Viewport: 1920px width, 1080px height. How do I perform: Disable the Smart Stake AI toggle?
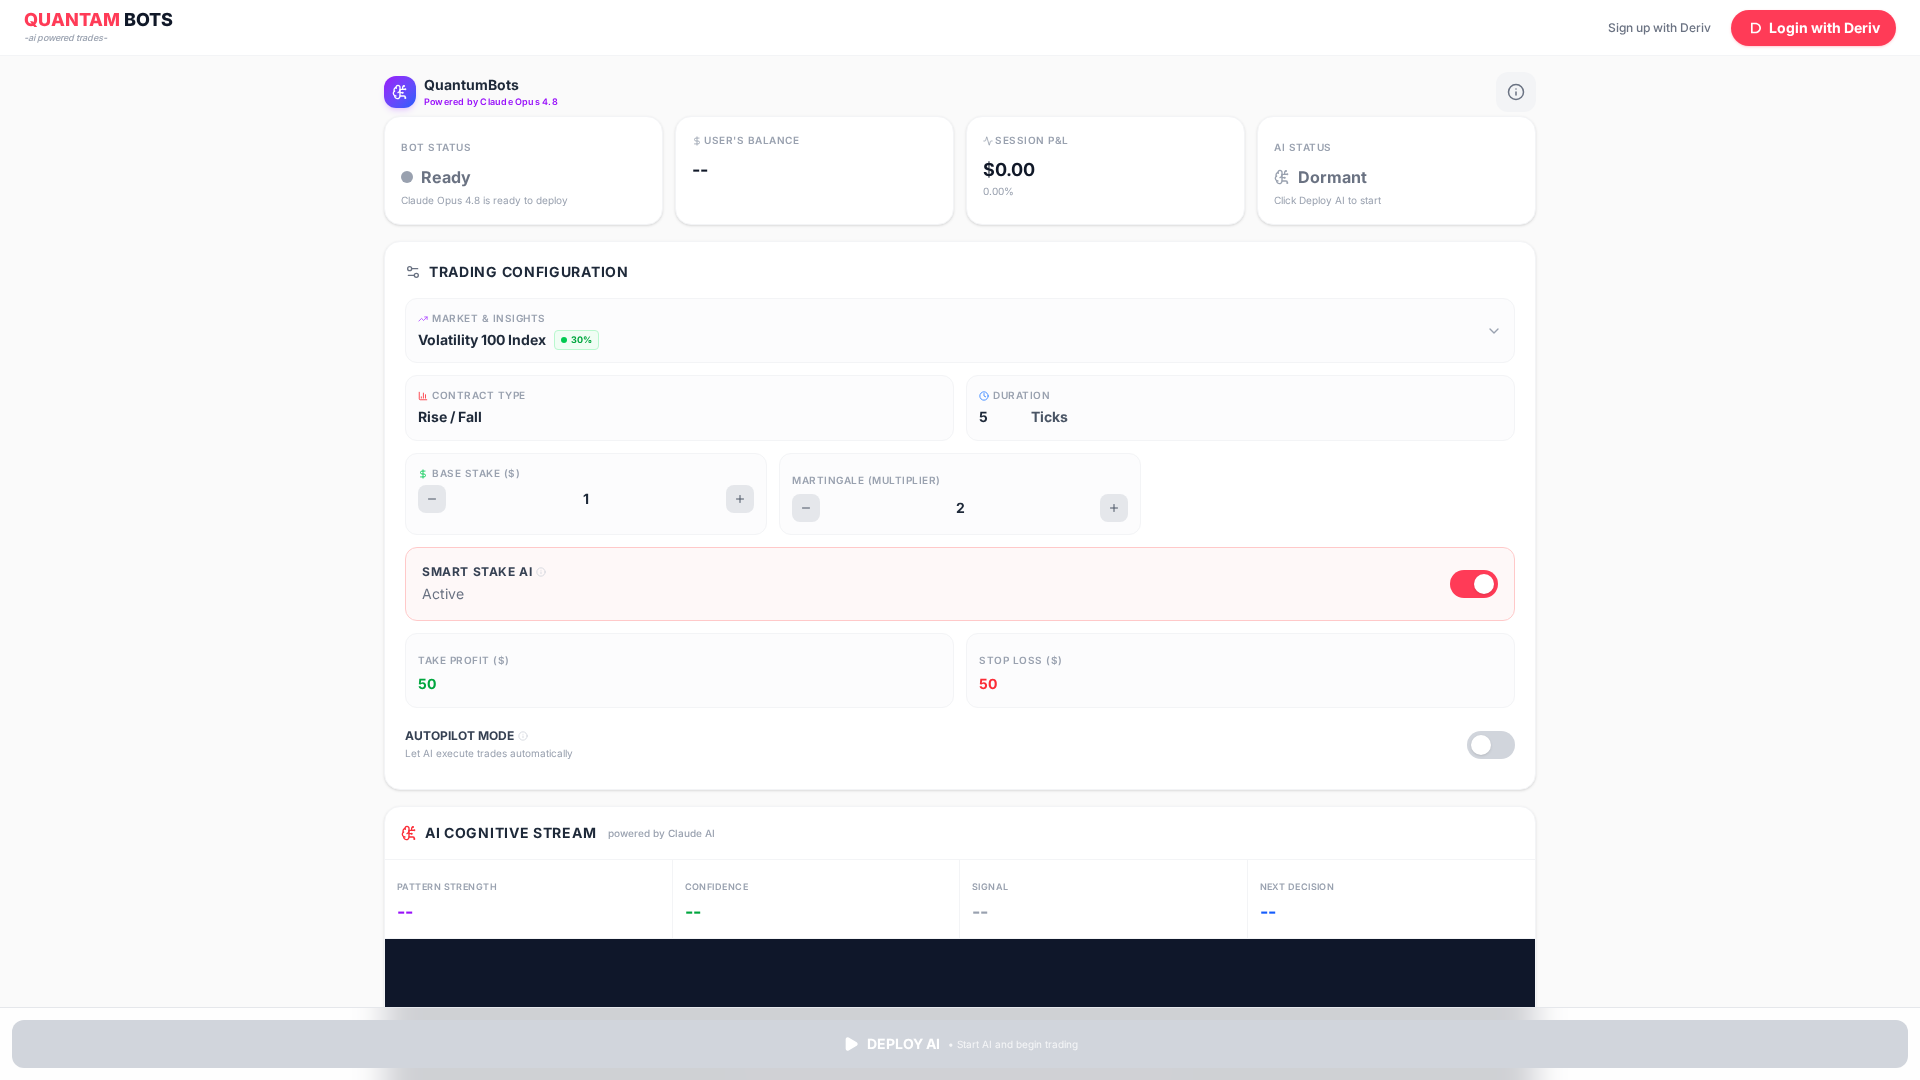pyautogui.click(x=1474, y=584)
